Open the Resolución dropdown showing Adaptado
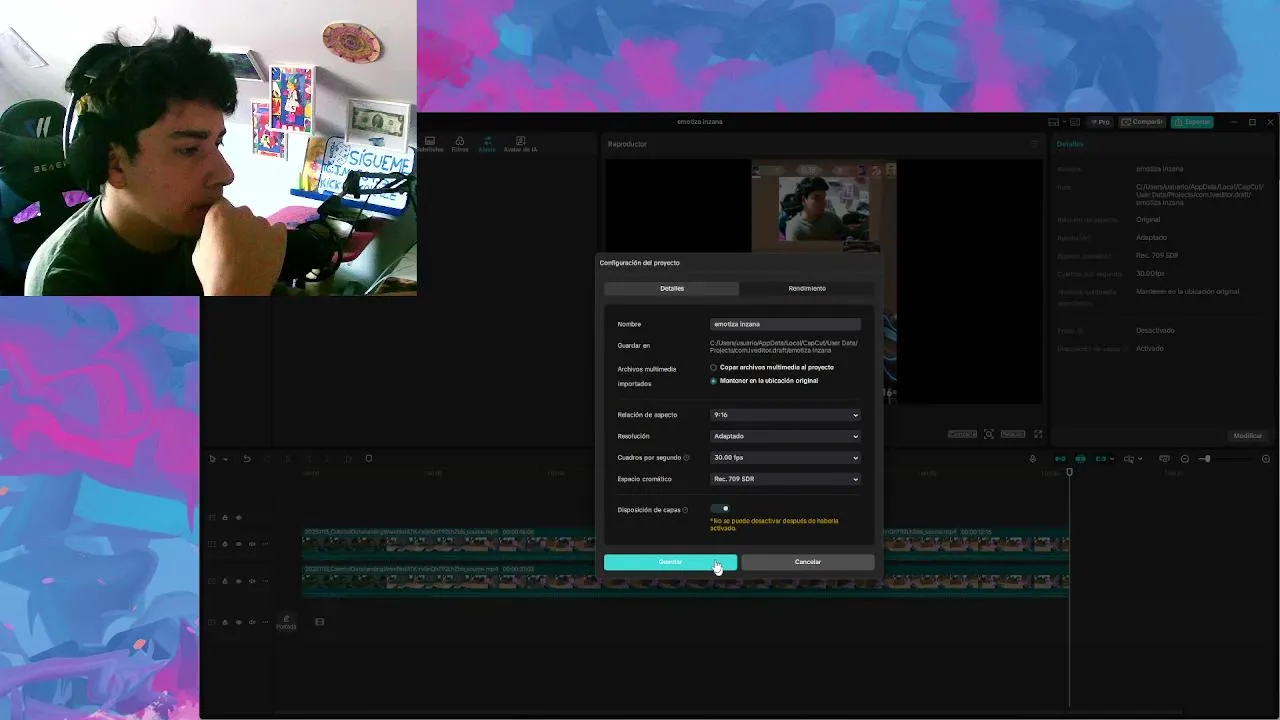The width and height of the screenshot is (1280, 720). 785,436
